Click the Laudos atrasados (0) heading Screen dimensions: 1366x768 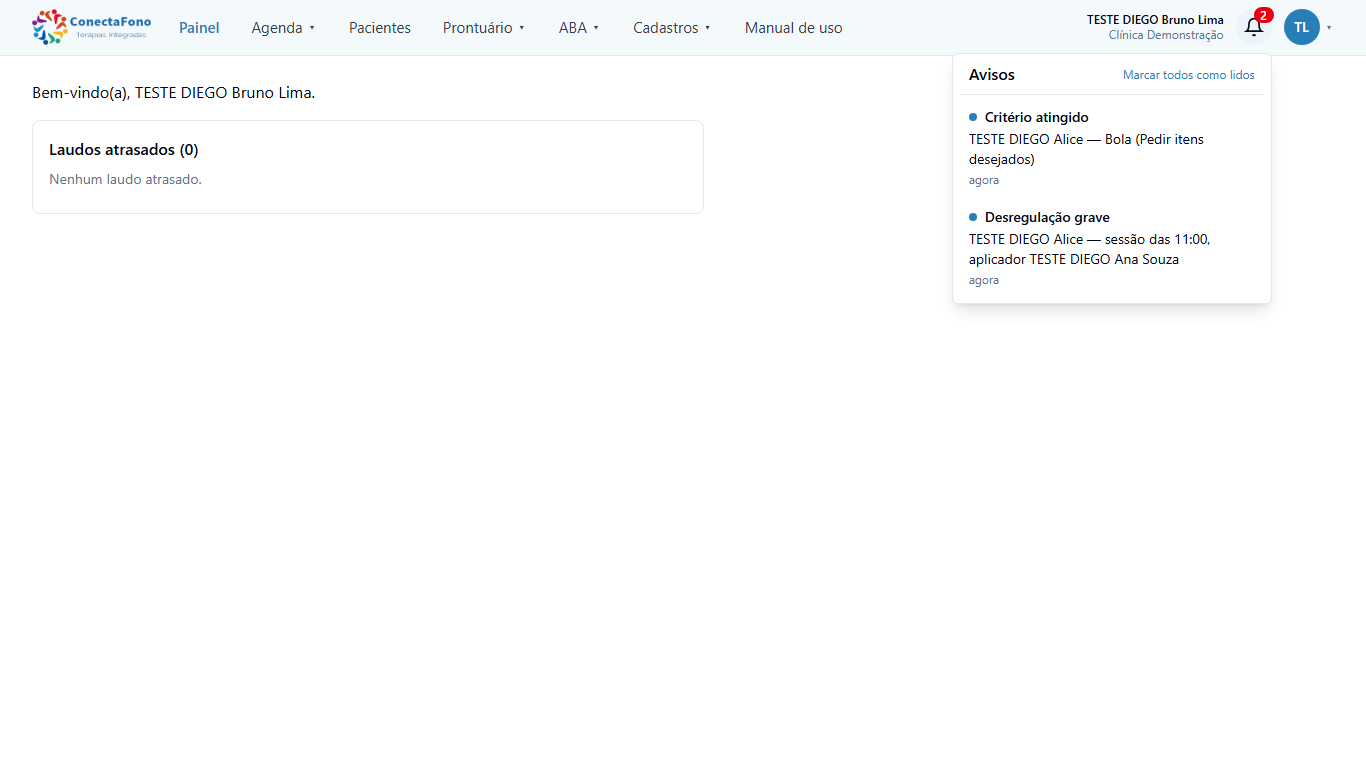124,150
